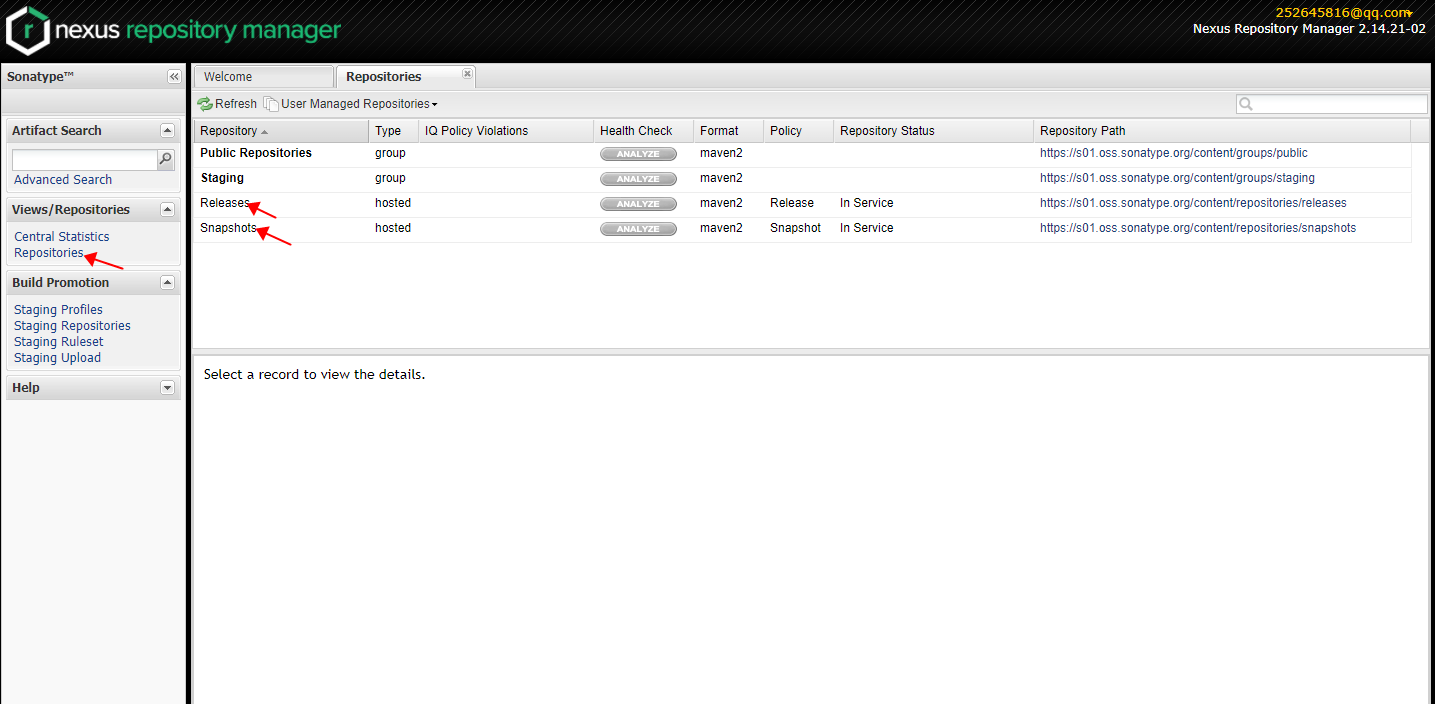1435x704 pixels.
Task: Sort by Repository Path column header
Action: (1222, 131)
